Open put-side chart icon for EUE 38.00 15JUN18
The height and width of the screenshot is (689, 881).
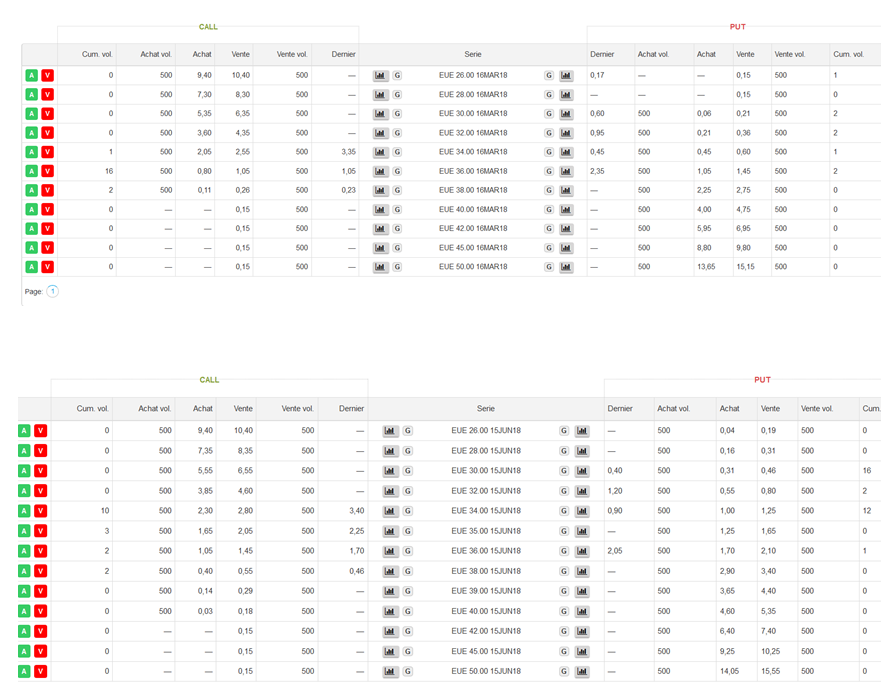coord(582,572)
